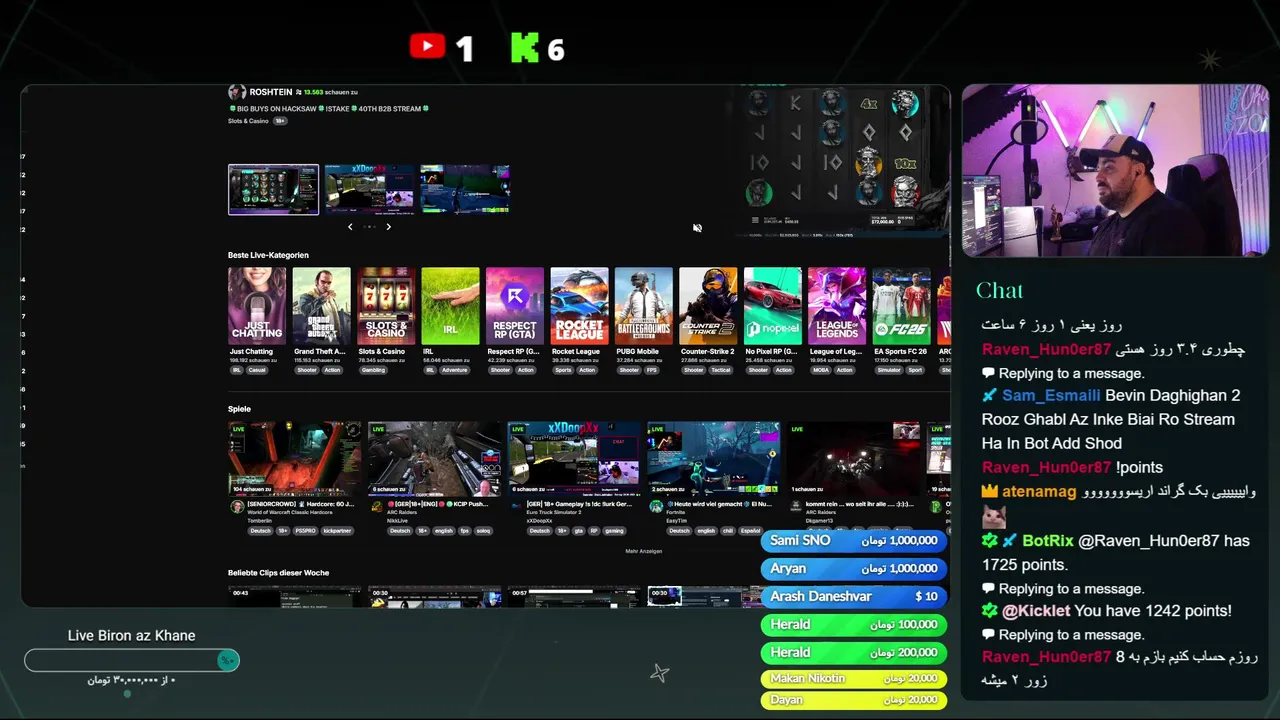Select slots stream carousel thumbnail

273,189
